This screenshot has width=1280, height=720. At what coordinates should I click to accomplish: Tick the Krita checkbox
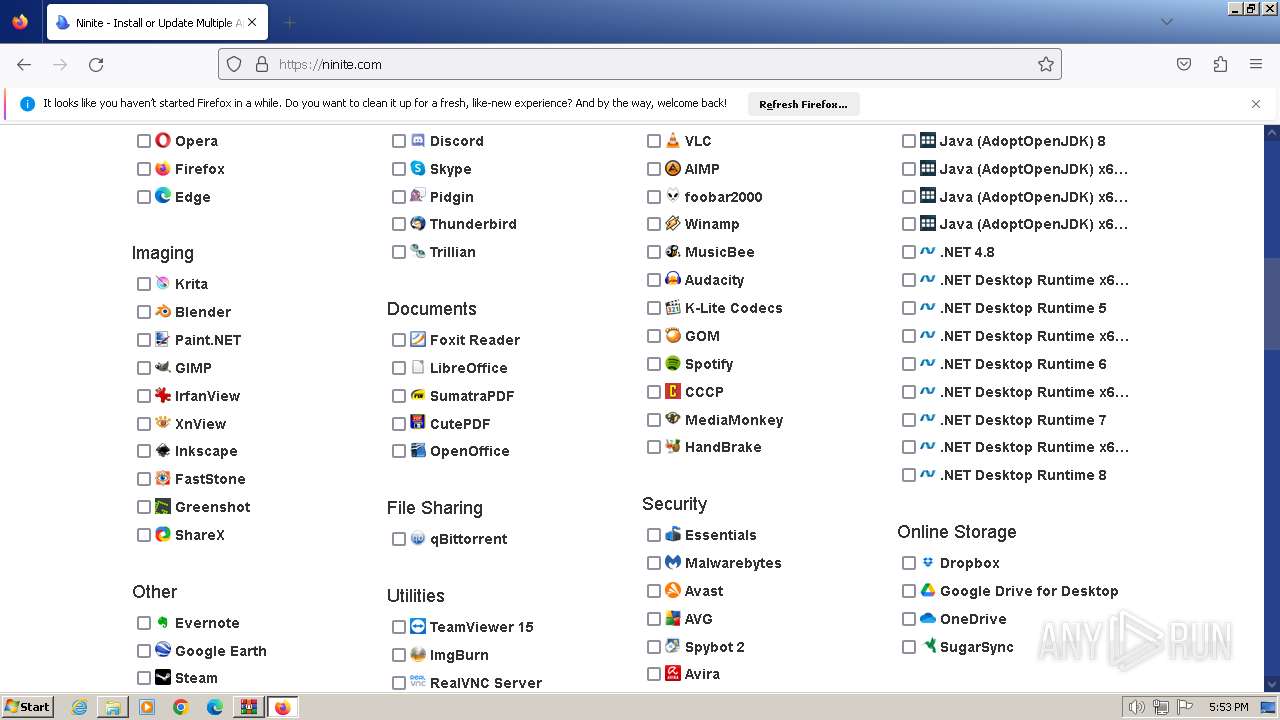(x=144, y=284)
